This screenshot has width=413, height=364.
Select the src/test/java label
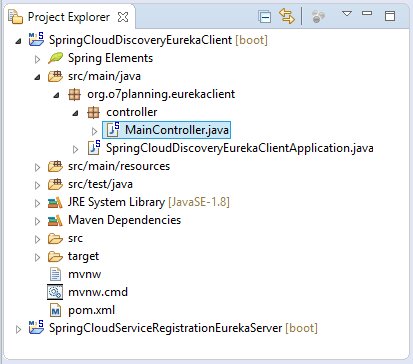(x=100, y=184)
